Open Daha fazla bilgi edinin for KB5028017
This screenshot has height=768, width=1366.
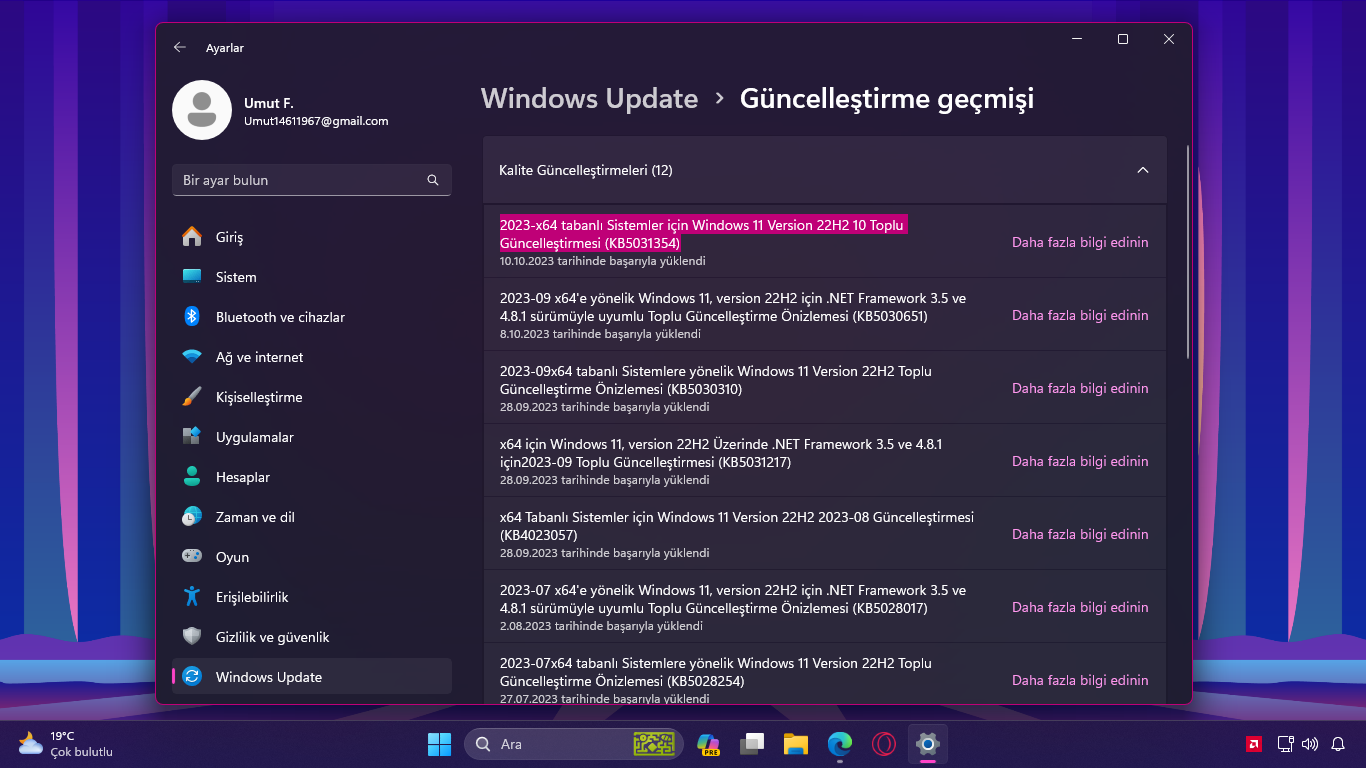[x=1080, y=607]
